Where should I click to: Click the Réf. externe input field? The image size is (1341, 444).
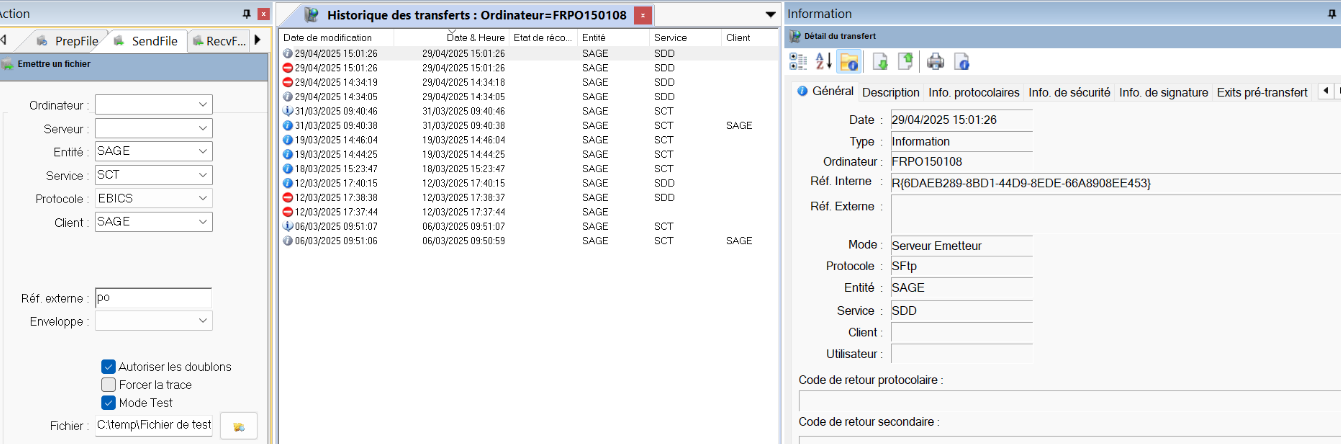[153, 298]
